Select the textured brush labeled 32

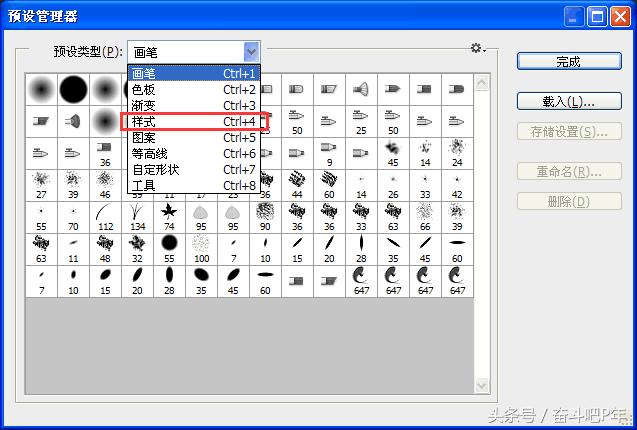point(136,245)
